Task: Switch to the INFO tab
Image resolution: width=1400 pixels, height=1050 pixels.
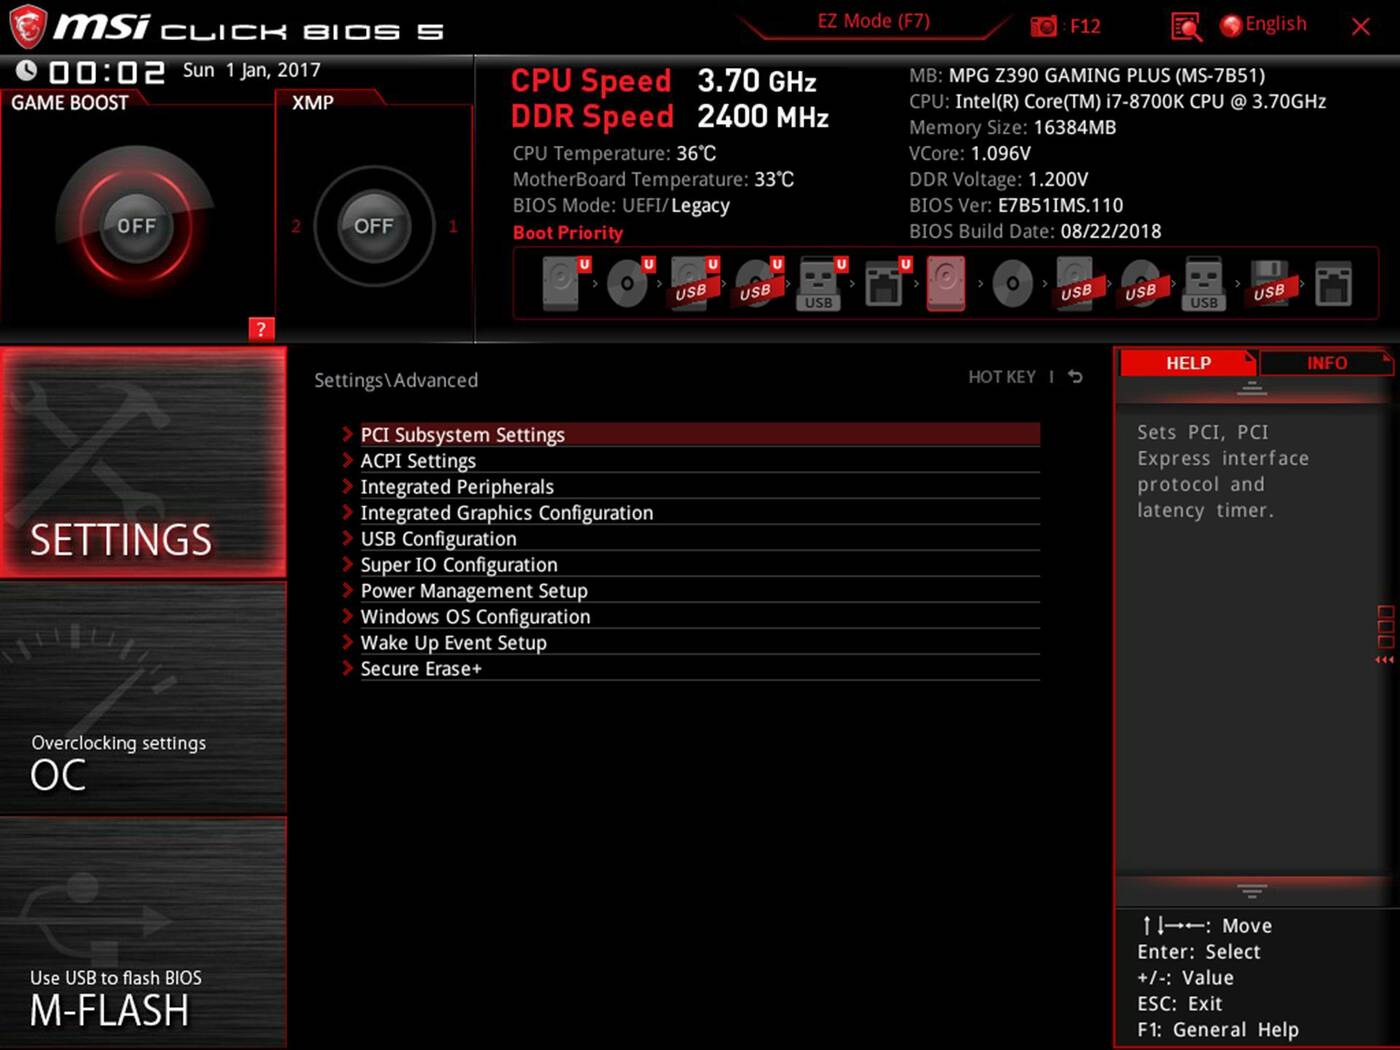Action: (x=1326, y=363)
